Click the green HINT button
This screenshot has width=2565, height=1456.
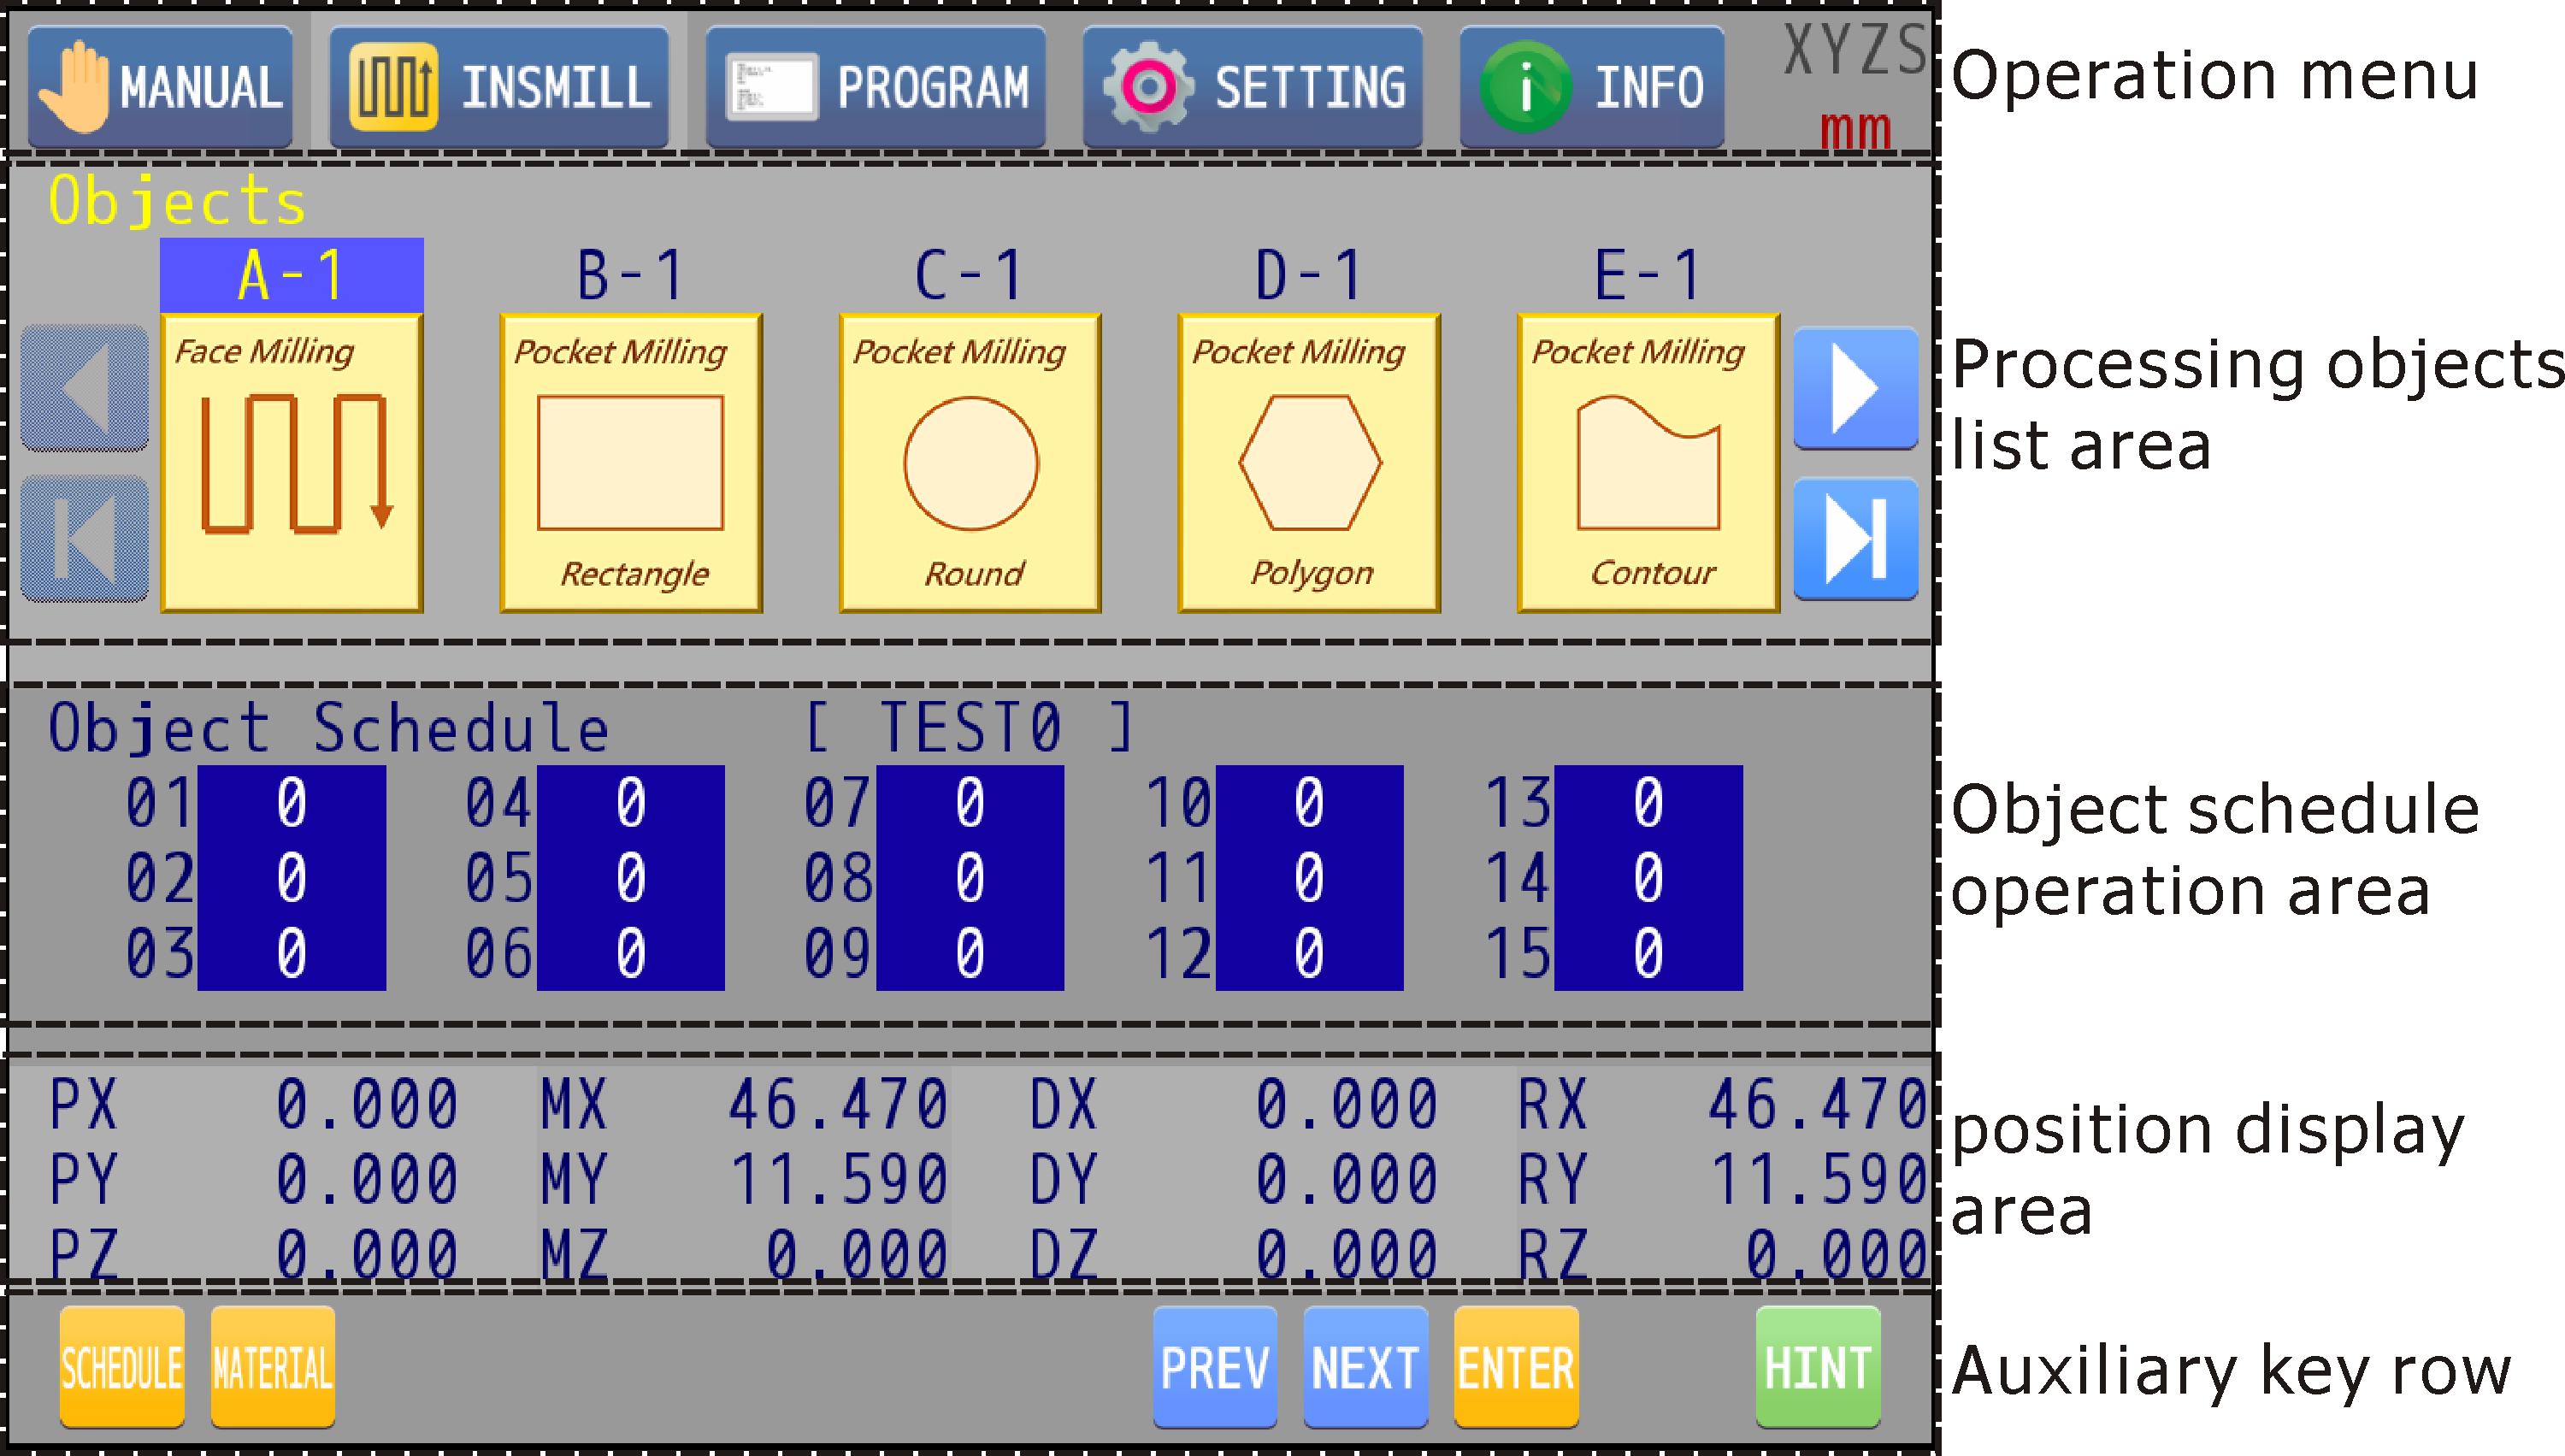pos(1817,1367)
